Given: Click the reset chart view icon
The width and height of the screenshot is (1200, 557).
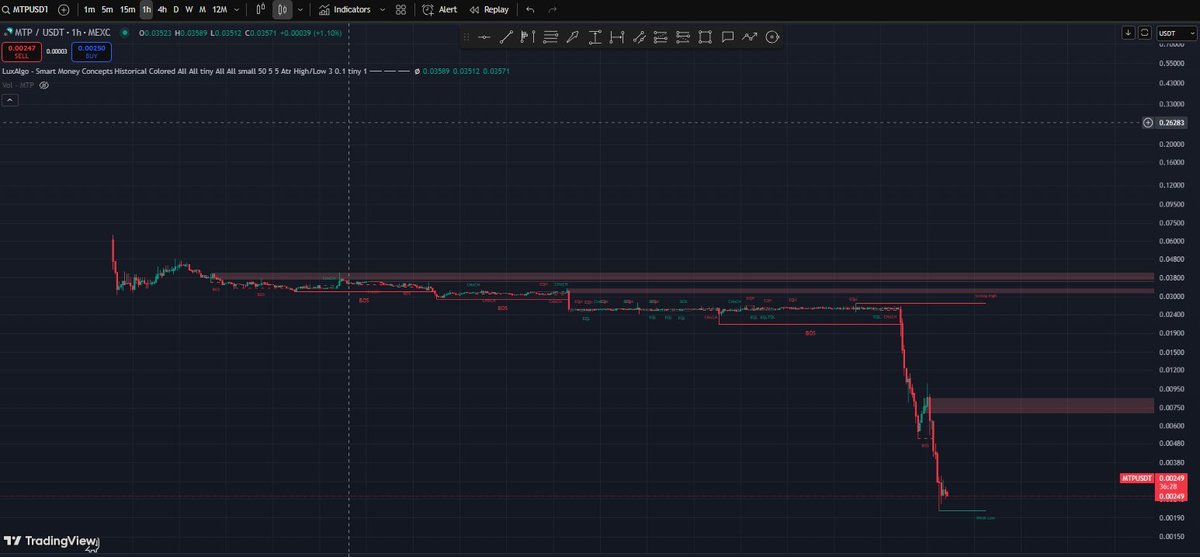Looking at the screenshot, I should coord(1145,32).
